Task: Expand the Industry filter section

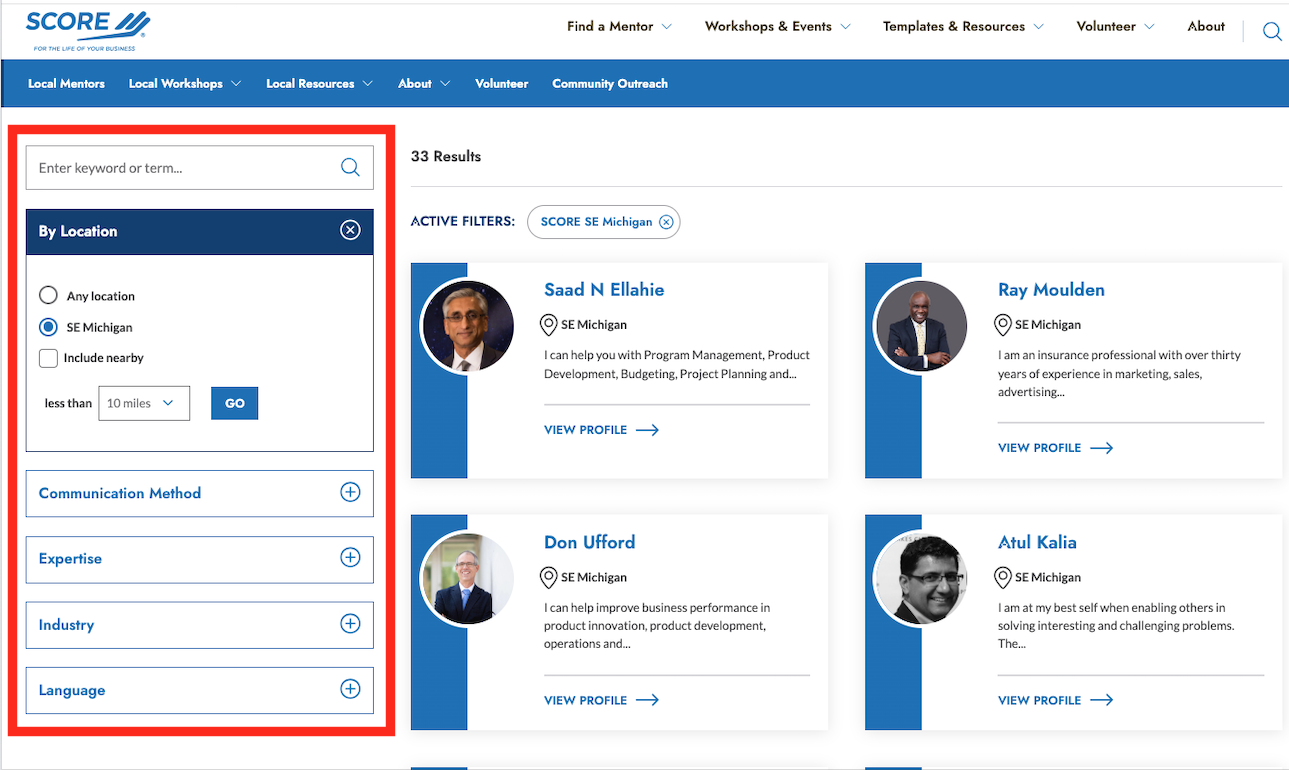Action: [199, 625]
